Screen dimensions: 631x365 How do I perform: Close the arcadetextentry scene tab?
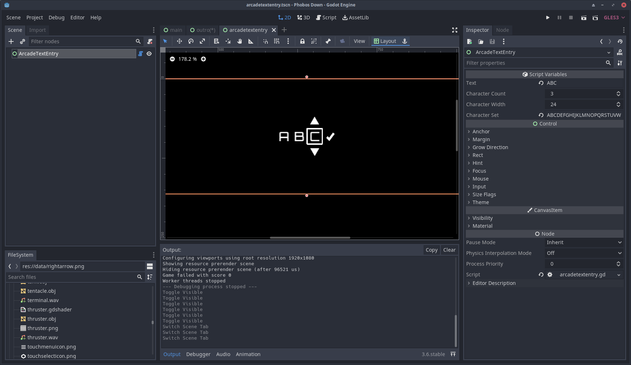tap(274, 30)
